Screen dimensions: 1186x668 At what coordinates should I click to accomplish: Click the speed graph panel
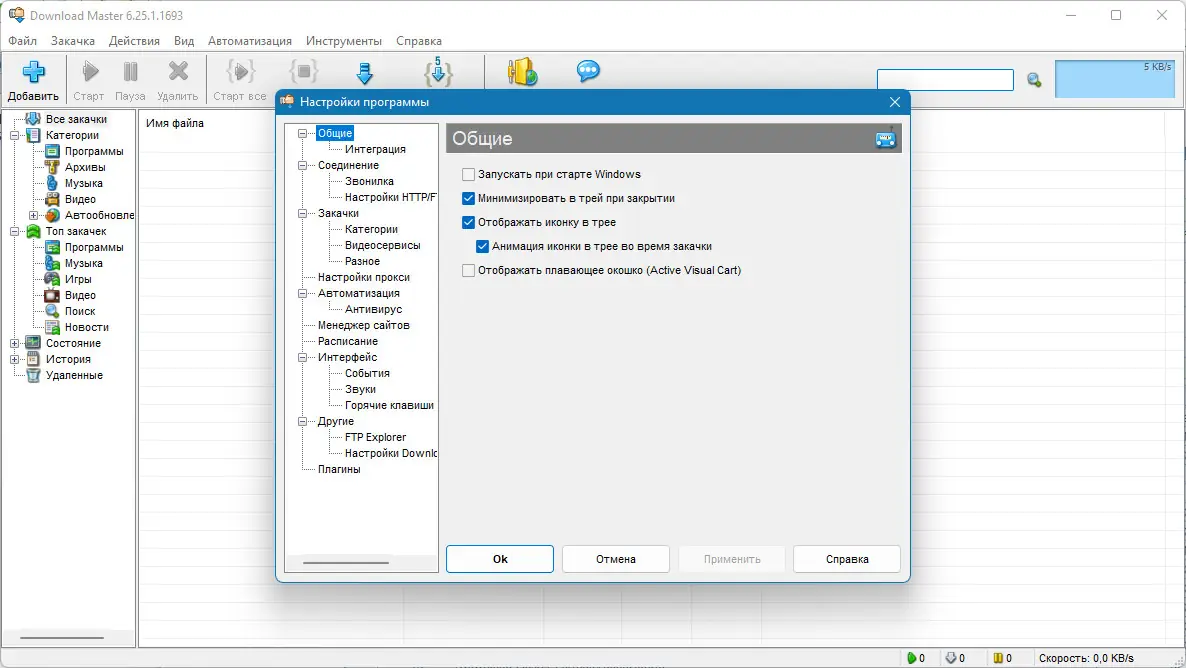[x=1114, y=79]
